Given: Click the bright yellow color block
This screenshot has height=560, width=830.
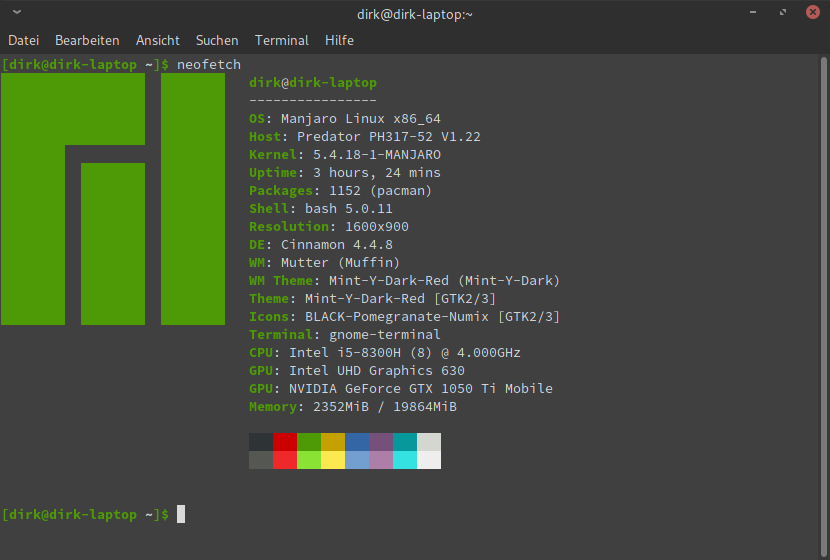Looking at the screenshot, I should pos(333,460).
